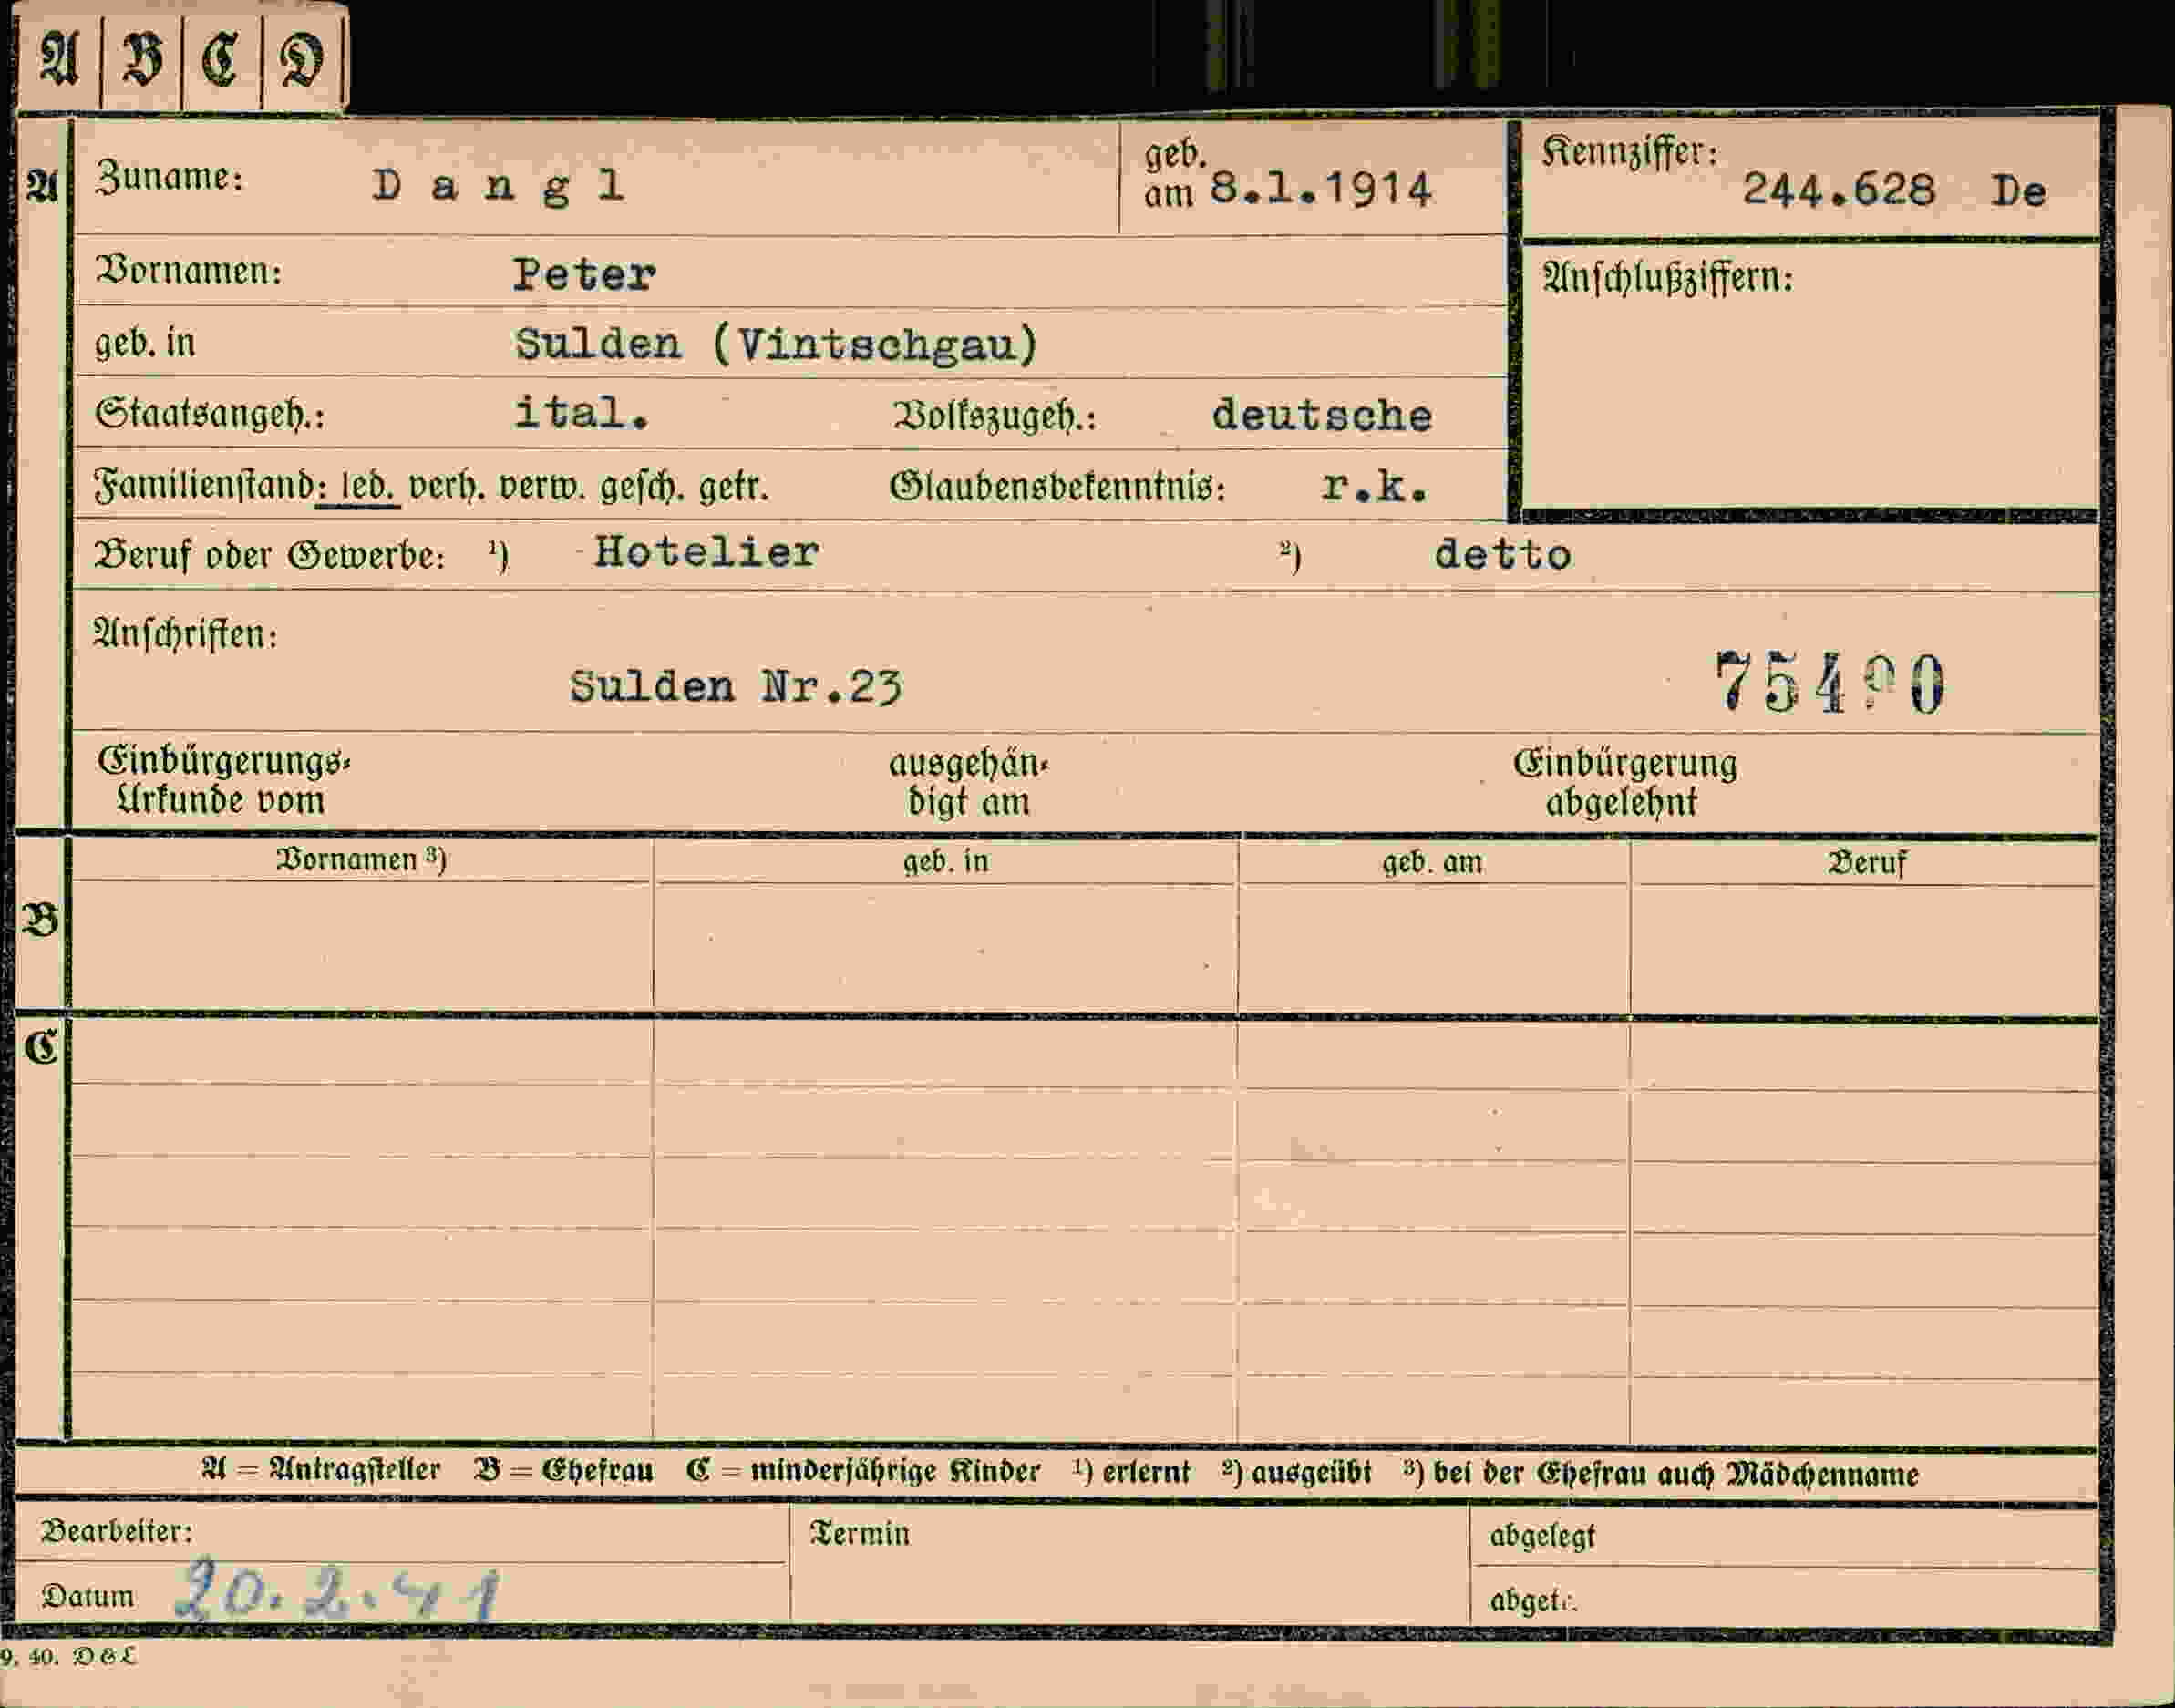Viewport: 2175px width, 1708px height.
Task: Click the 'Vornamen ³)' column header
Action: (x=361, y=860)
